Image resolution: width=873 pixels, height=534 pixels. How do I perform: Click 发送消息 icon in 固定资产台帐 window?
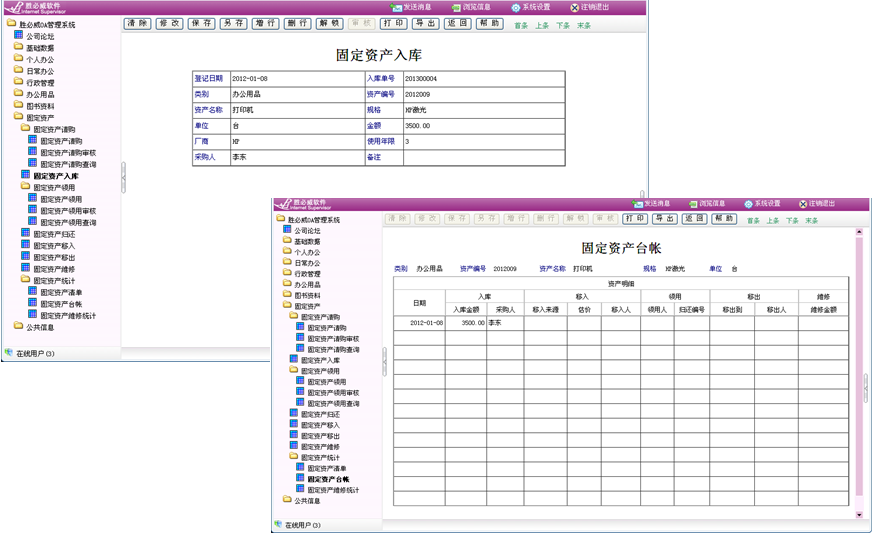(637, 204)
